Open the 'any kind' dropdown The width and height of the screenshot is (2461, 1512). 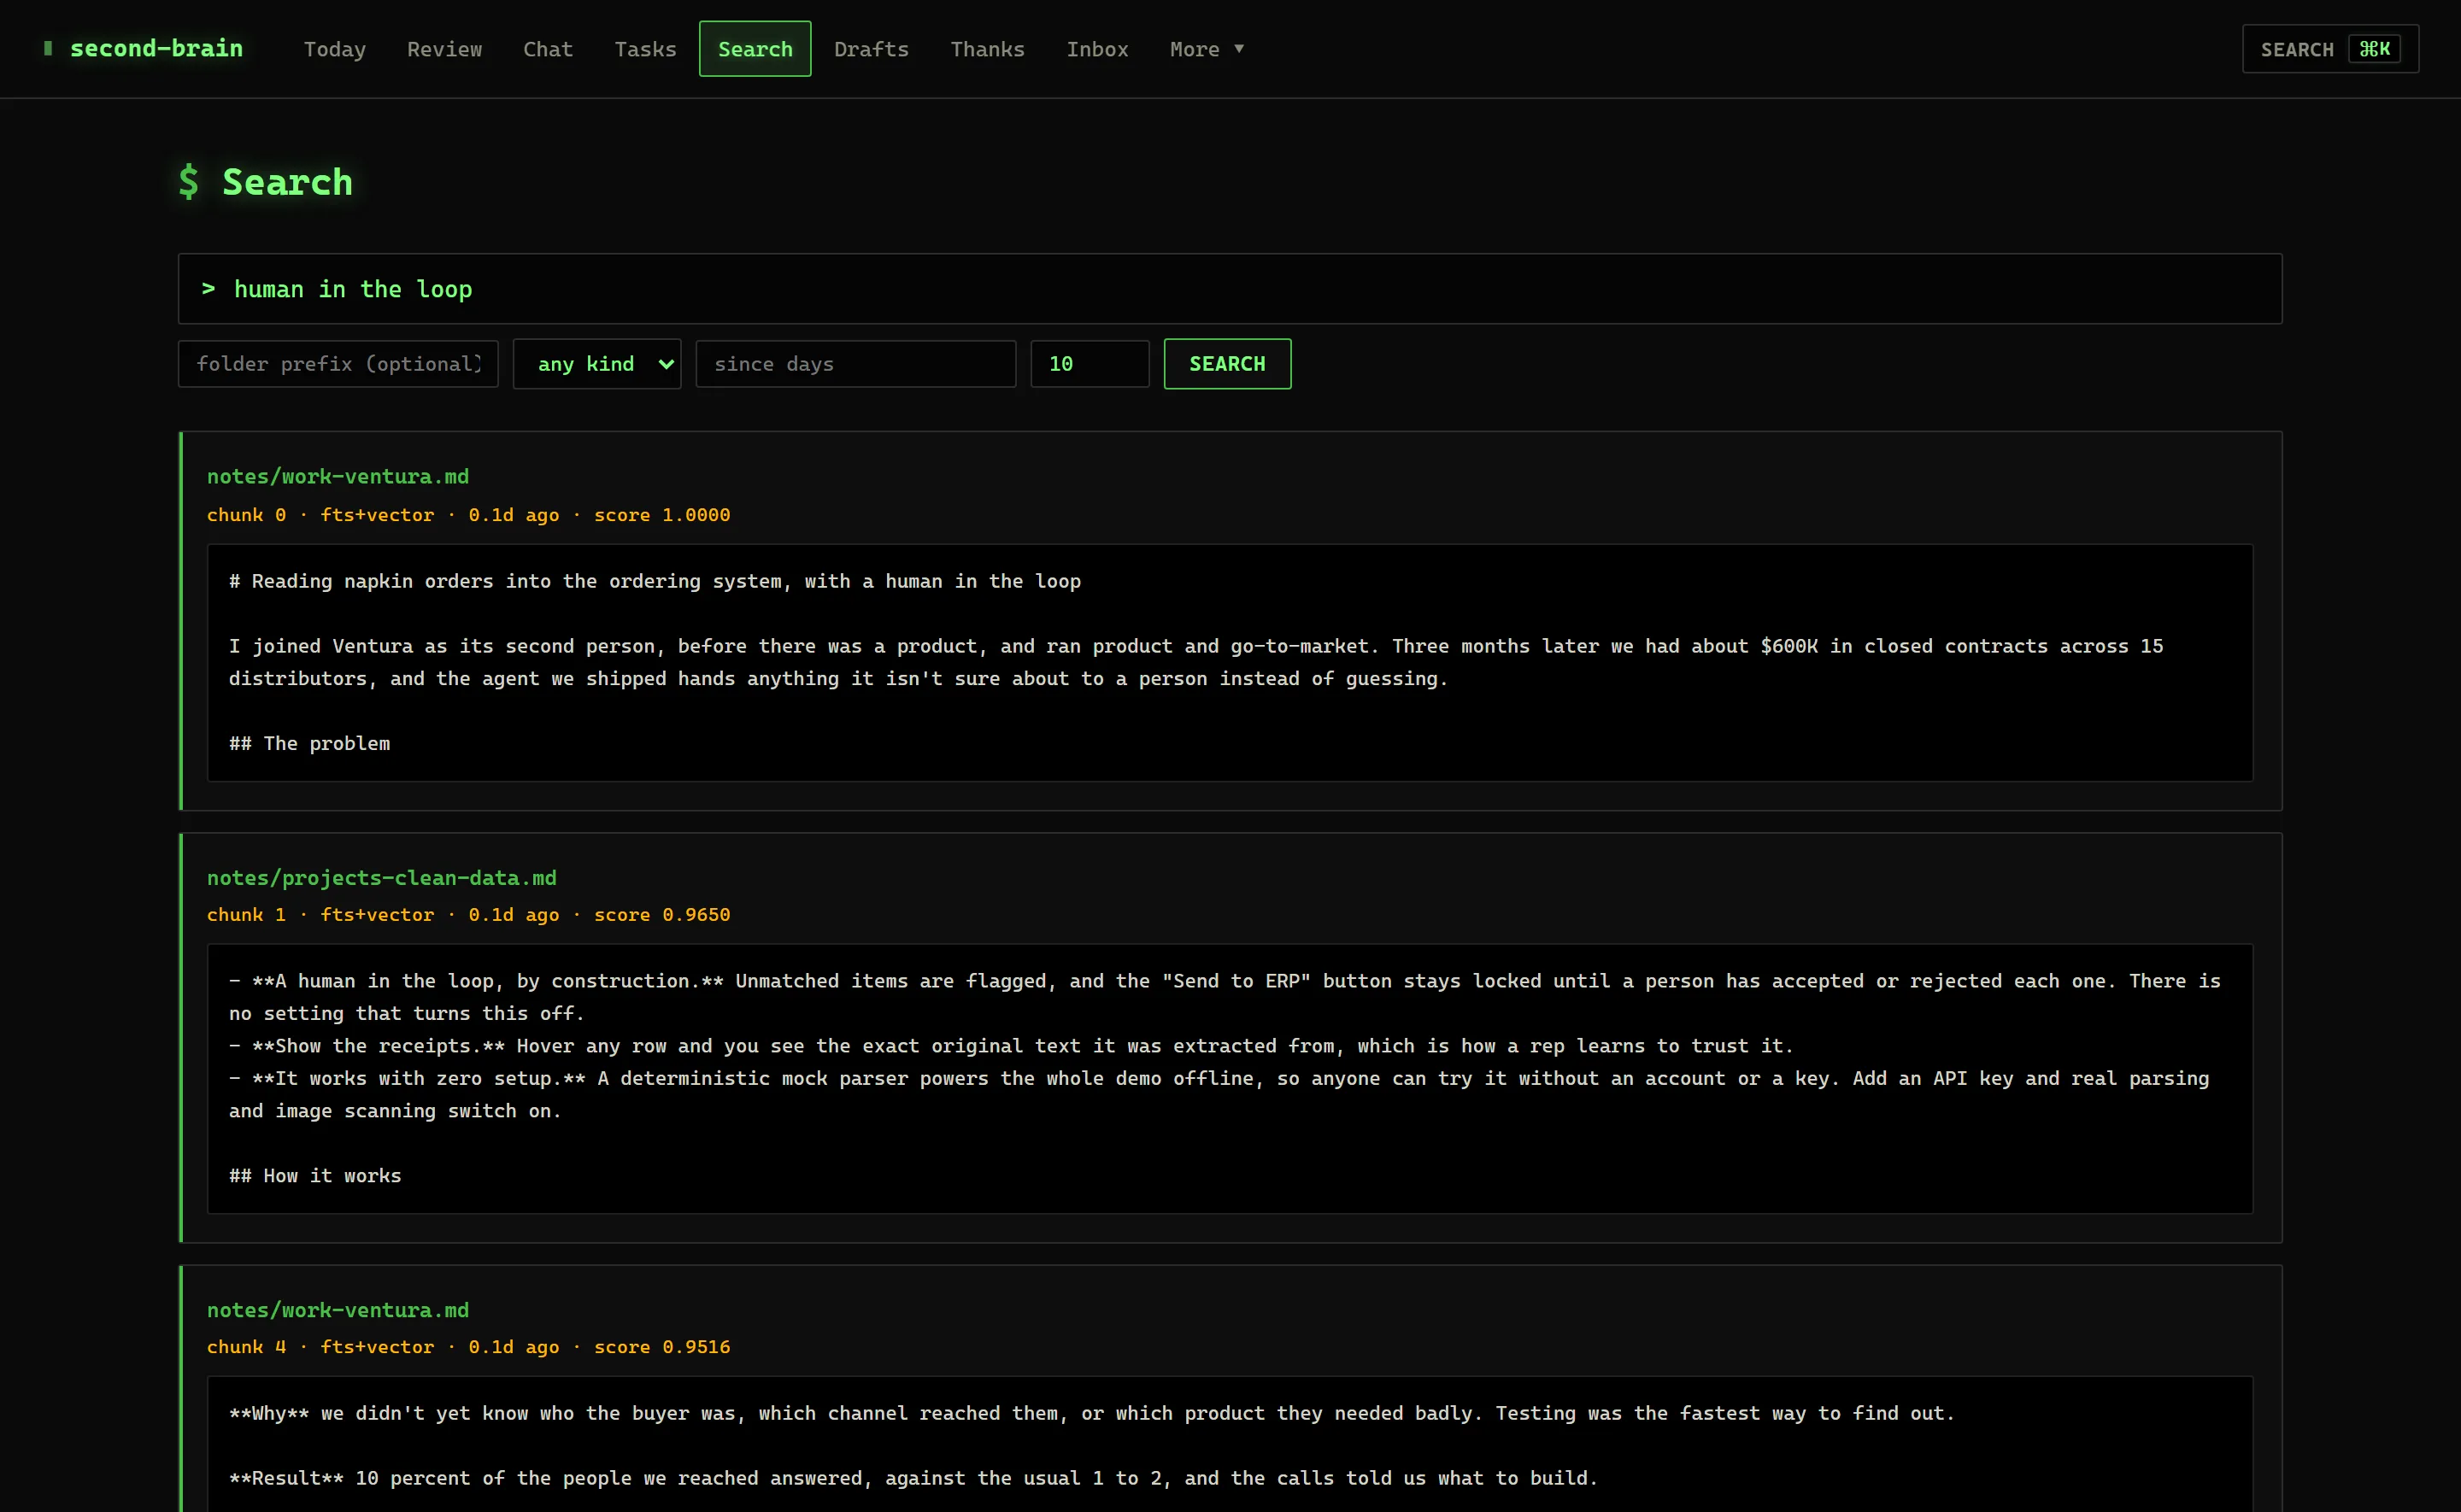(597, 364)
